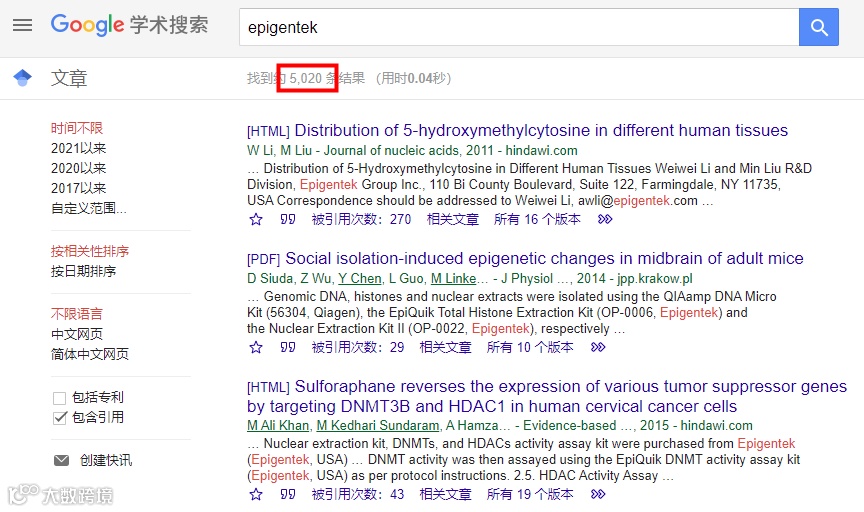Open author Y Chen profile
The image size is (864, 512).
point(360,279)
